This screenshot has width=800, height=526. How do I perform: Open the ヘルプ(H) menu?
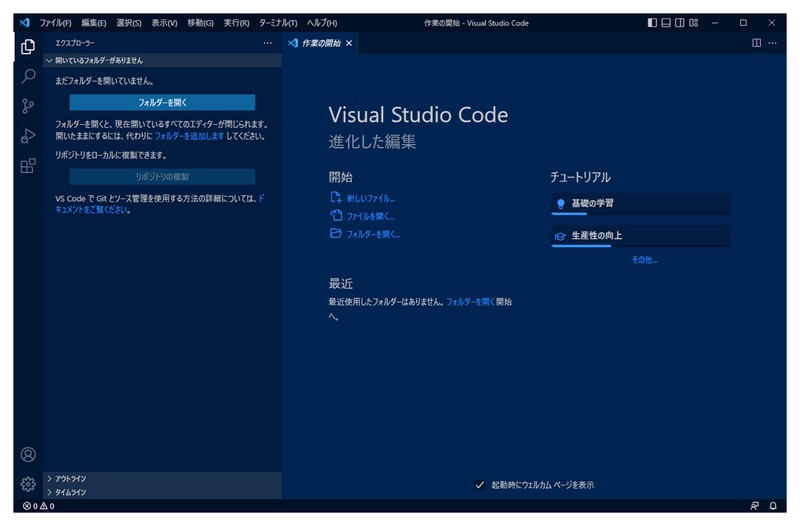tap(322, 23)
